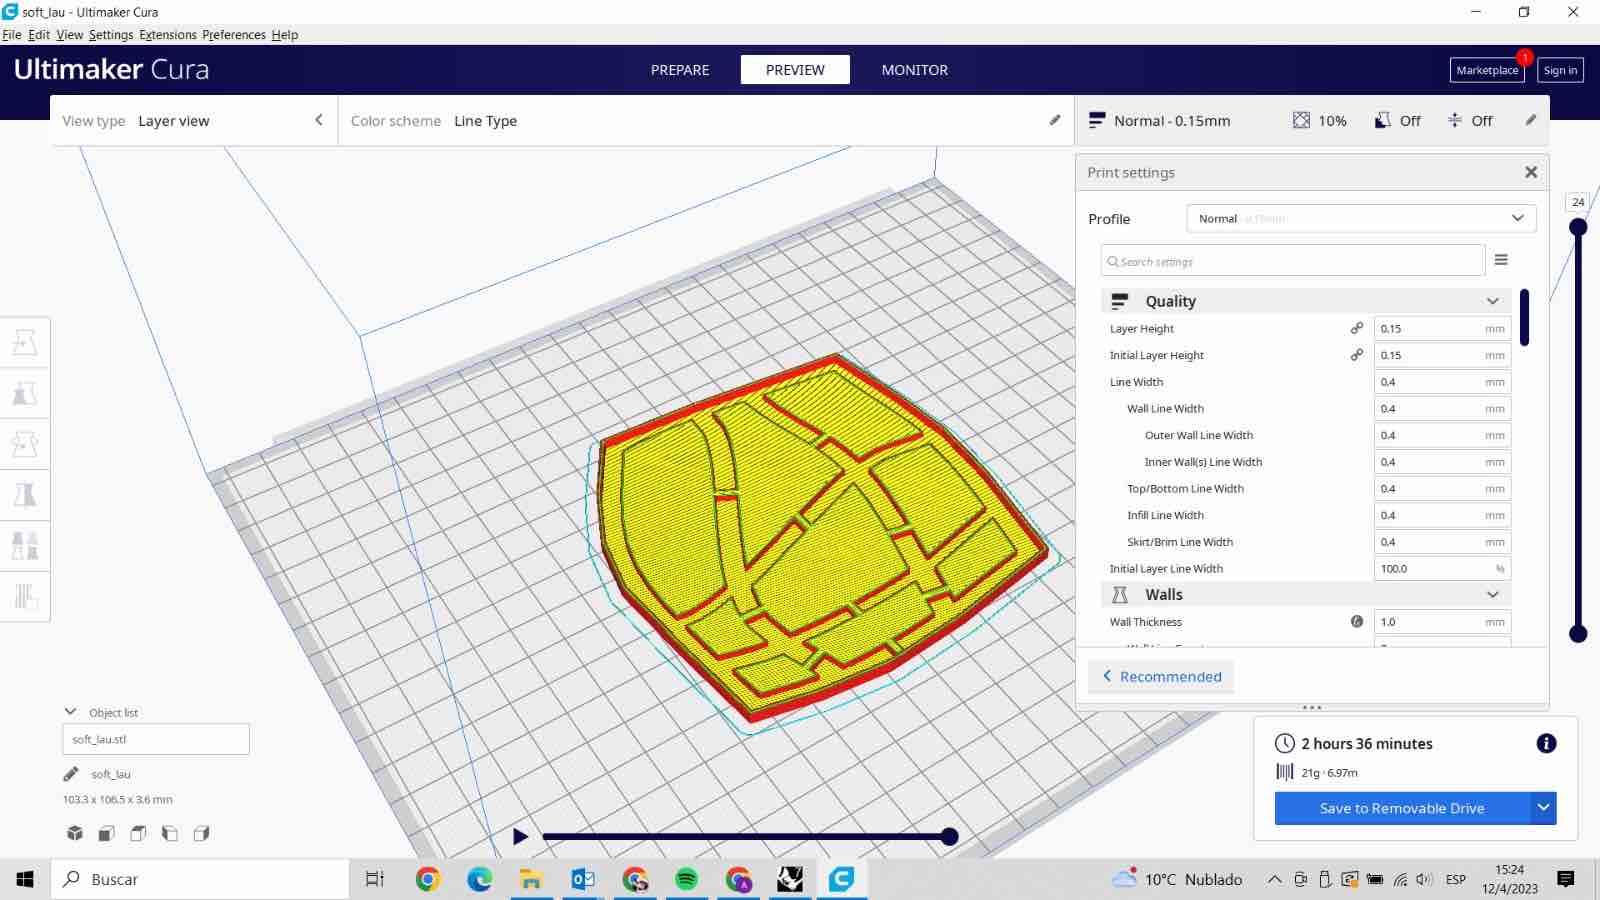The height and width of the screenshot is (900, 1600).
Task: Open settings visibility hamburger menu
Action: [x=1501, y=260]
